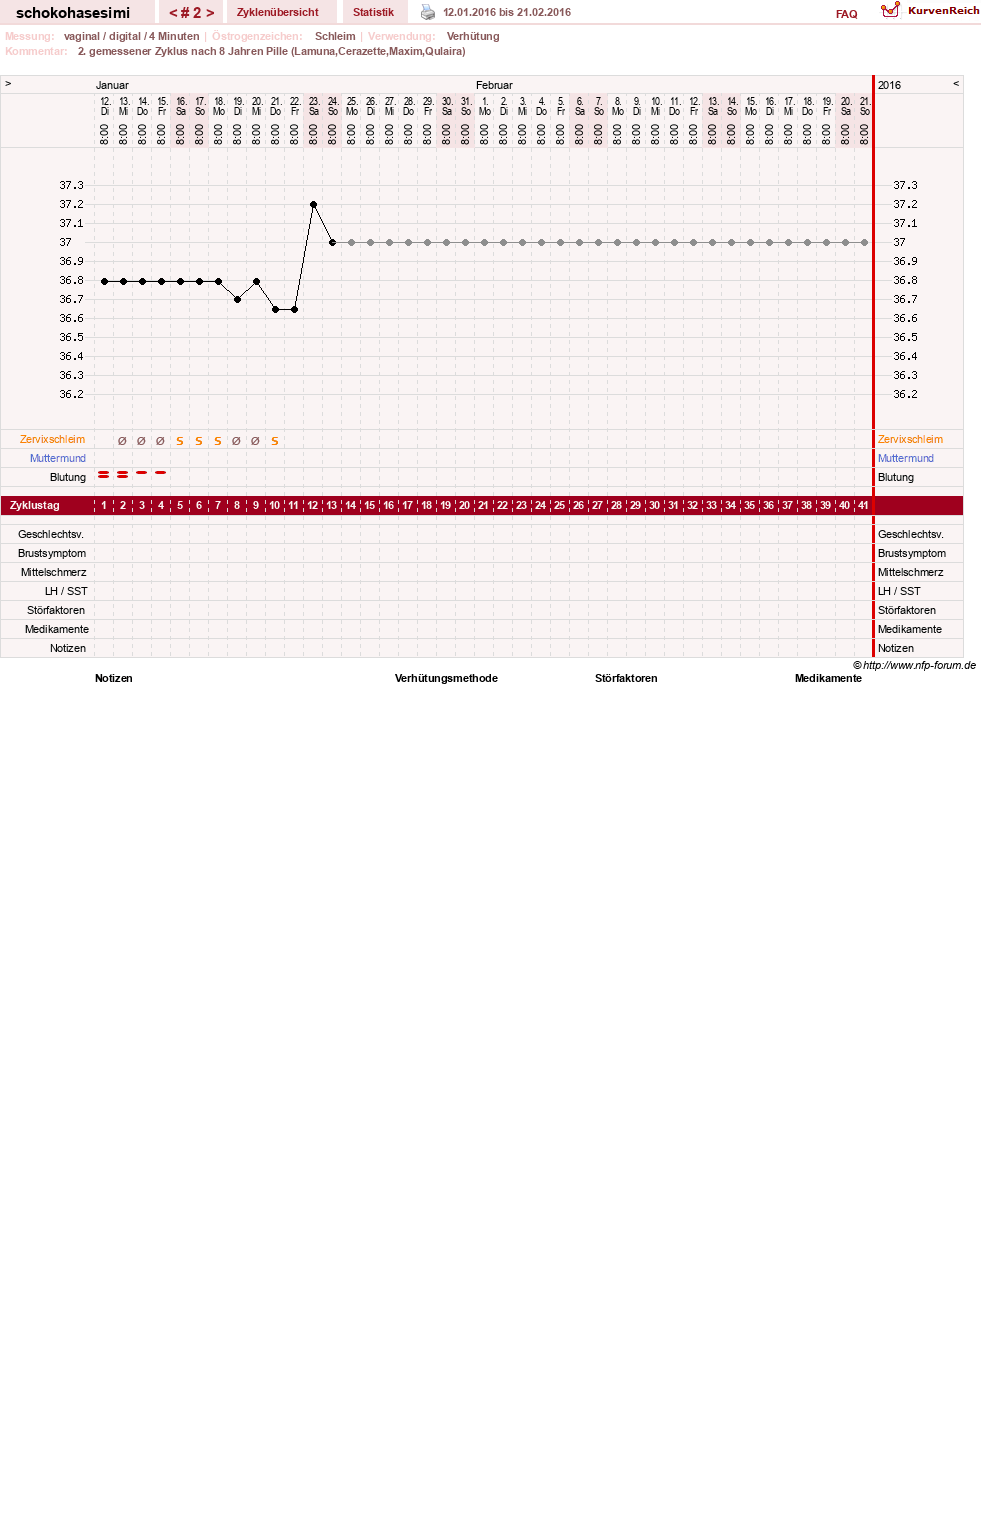The image size is (981, 1517).
Task: Click the Kommentar text about 2. gemessener Zyklus
Action: tap(272, 51)
